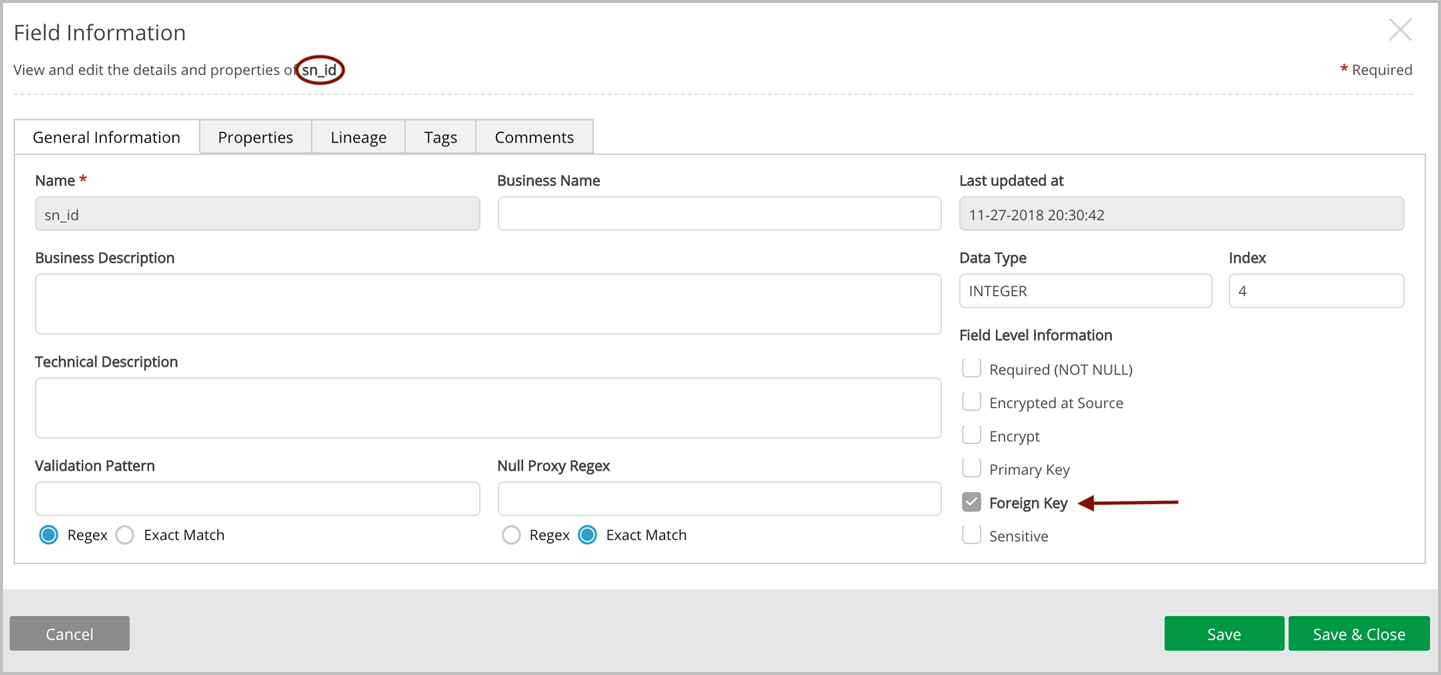Image resolution: width=1441 pixels, height=675 pixels.
Task: Toggle the Encrypt checkbox
Action: (971, 436)
